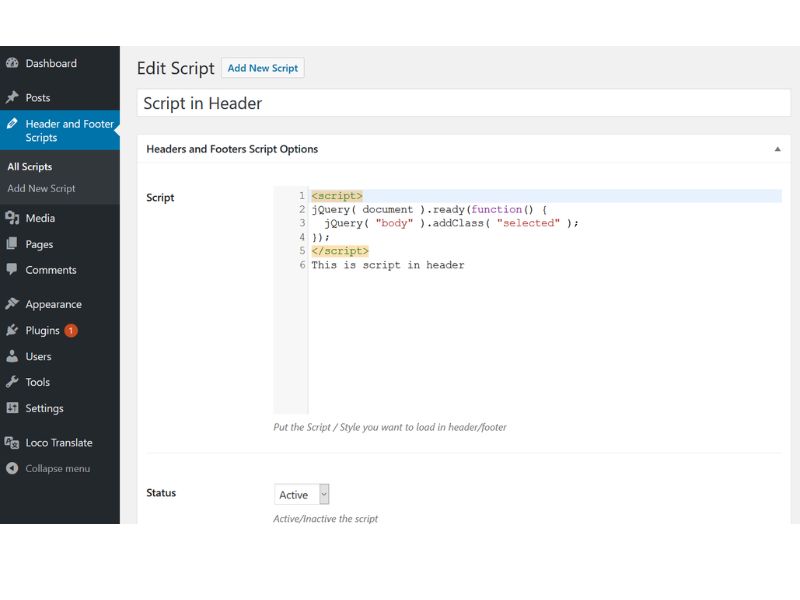Click the Add New Script button
The width and height of the screenshot is (800, 600).
coord(263,68)
